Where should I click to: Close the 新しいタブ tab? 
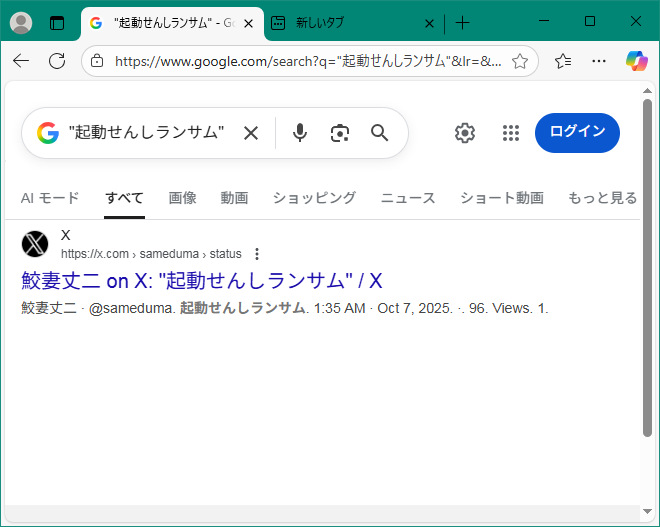429,24
